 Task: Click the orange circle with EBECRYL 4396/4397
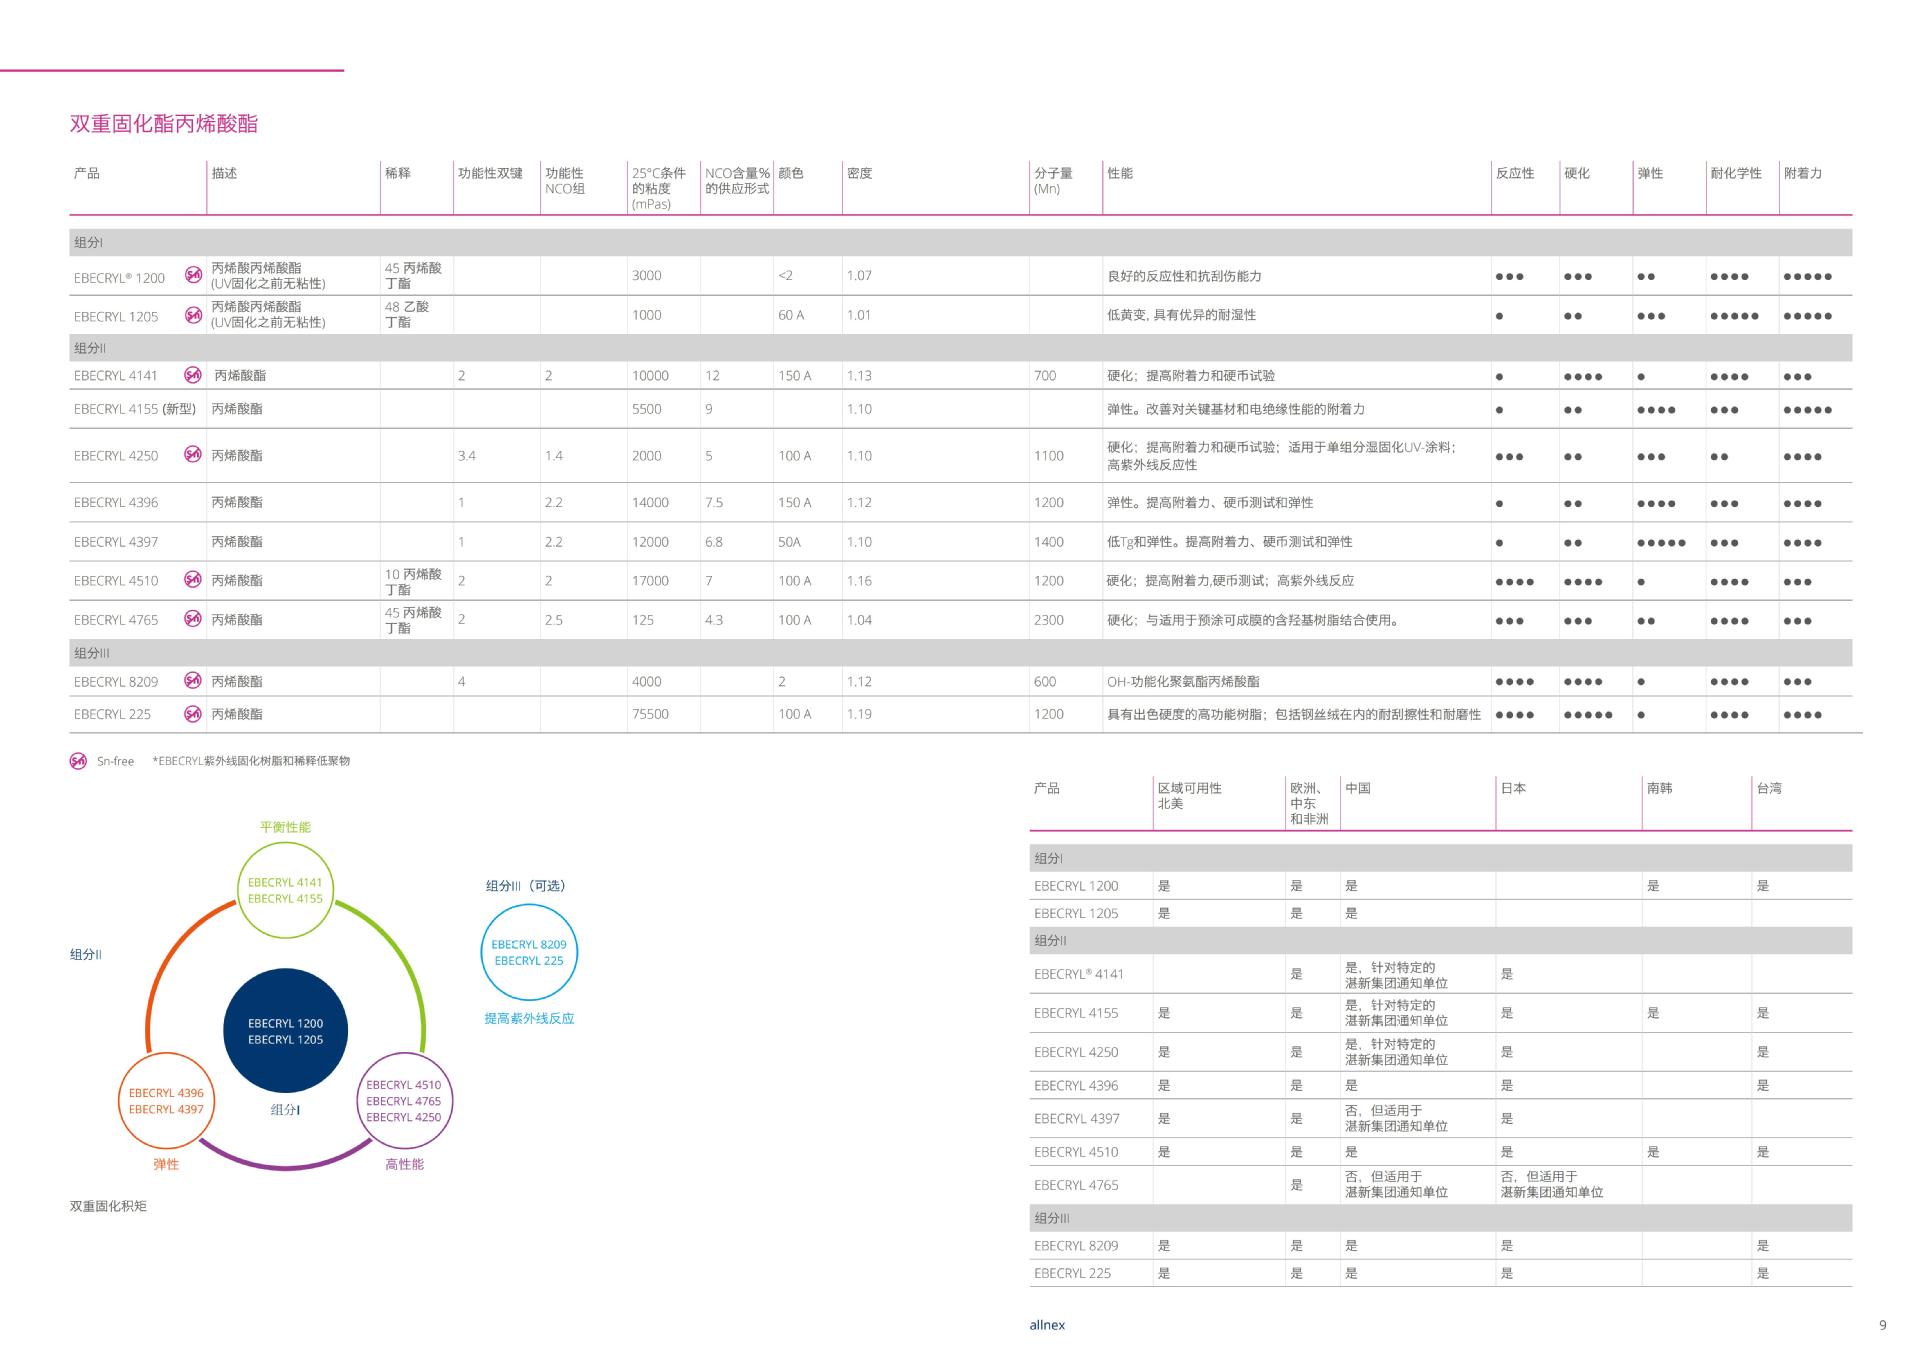coord(166,1101)
